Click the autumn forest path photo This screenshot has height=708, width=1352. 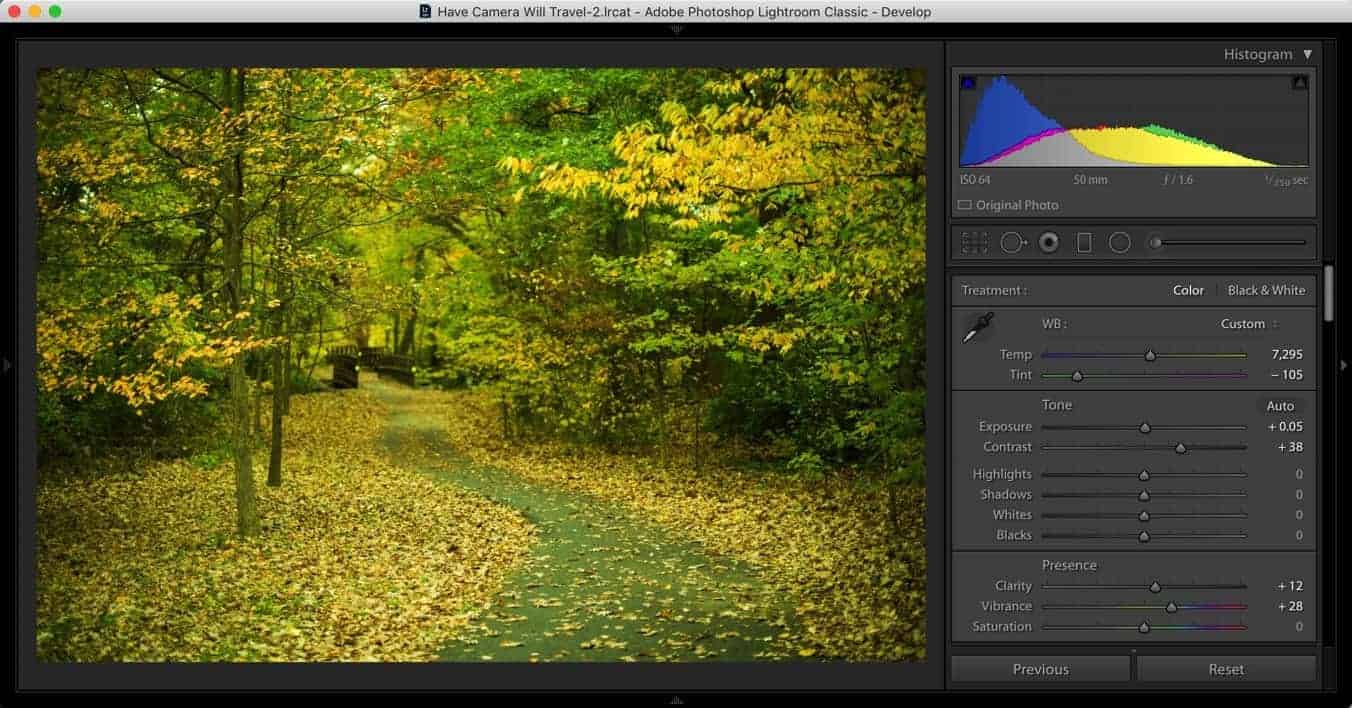coord(481,364)
